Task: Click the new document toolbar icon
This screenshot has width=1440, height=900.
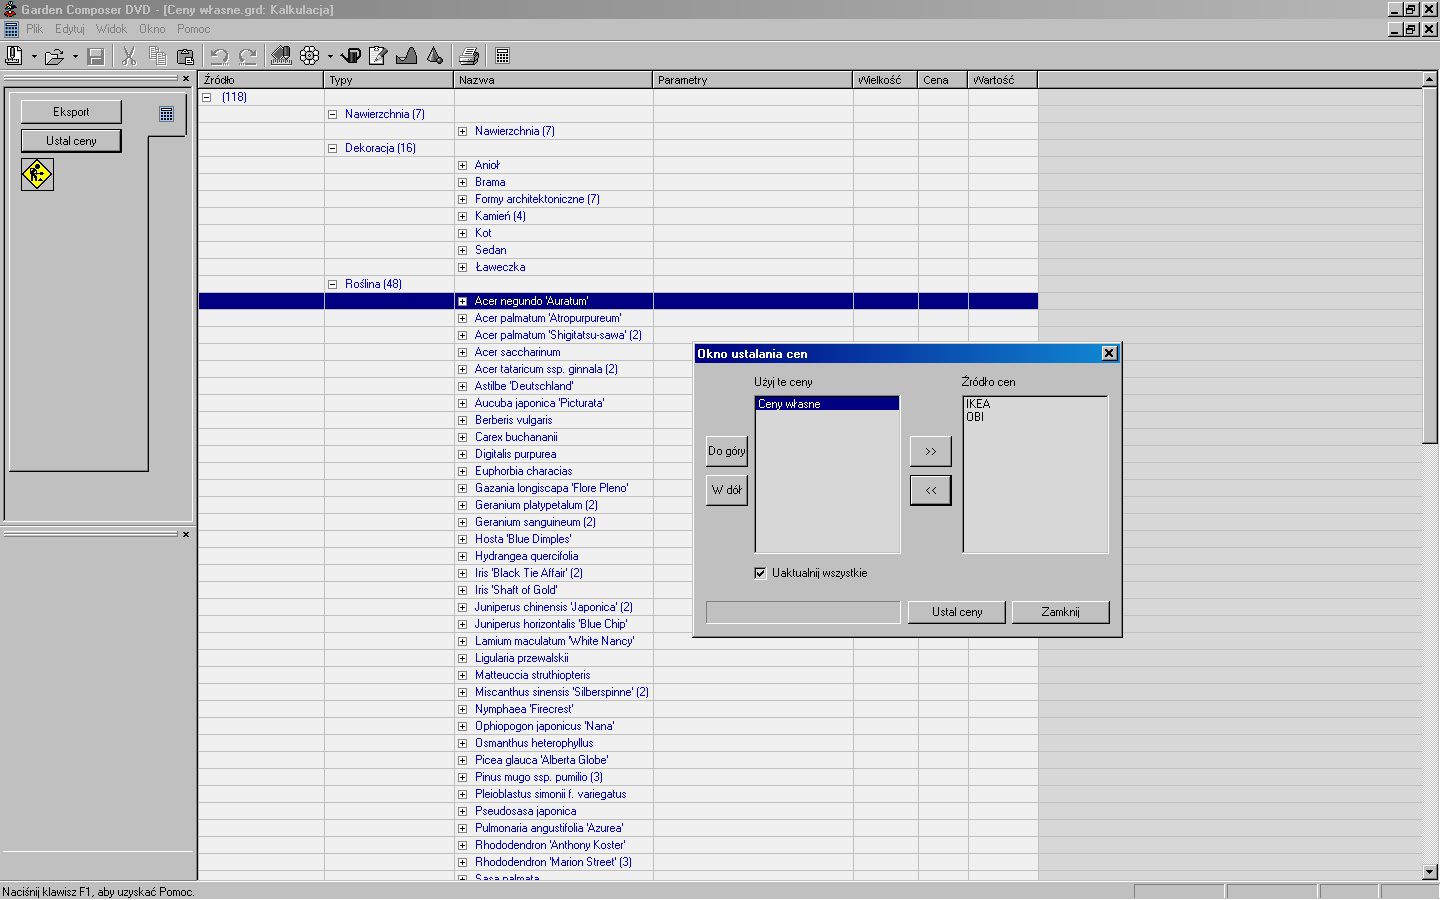Action: click(14, 56)
